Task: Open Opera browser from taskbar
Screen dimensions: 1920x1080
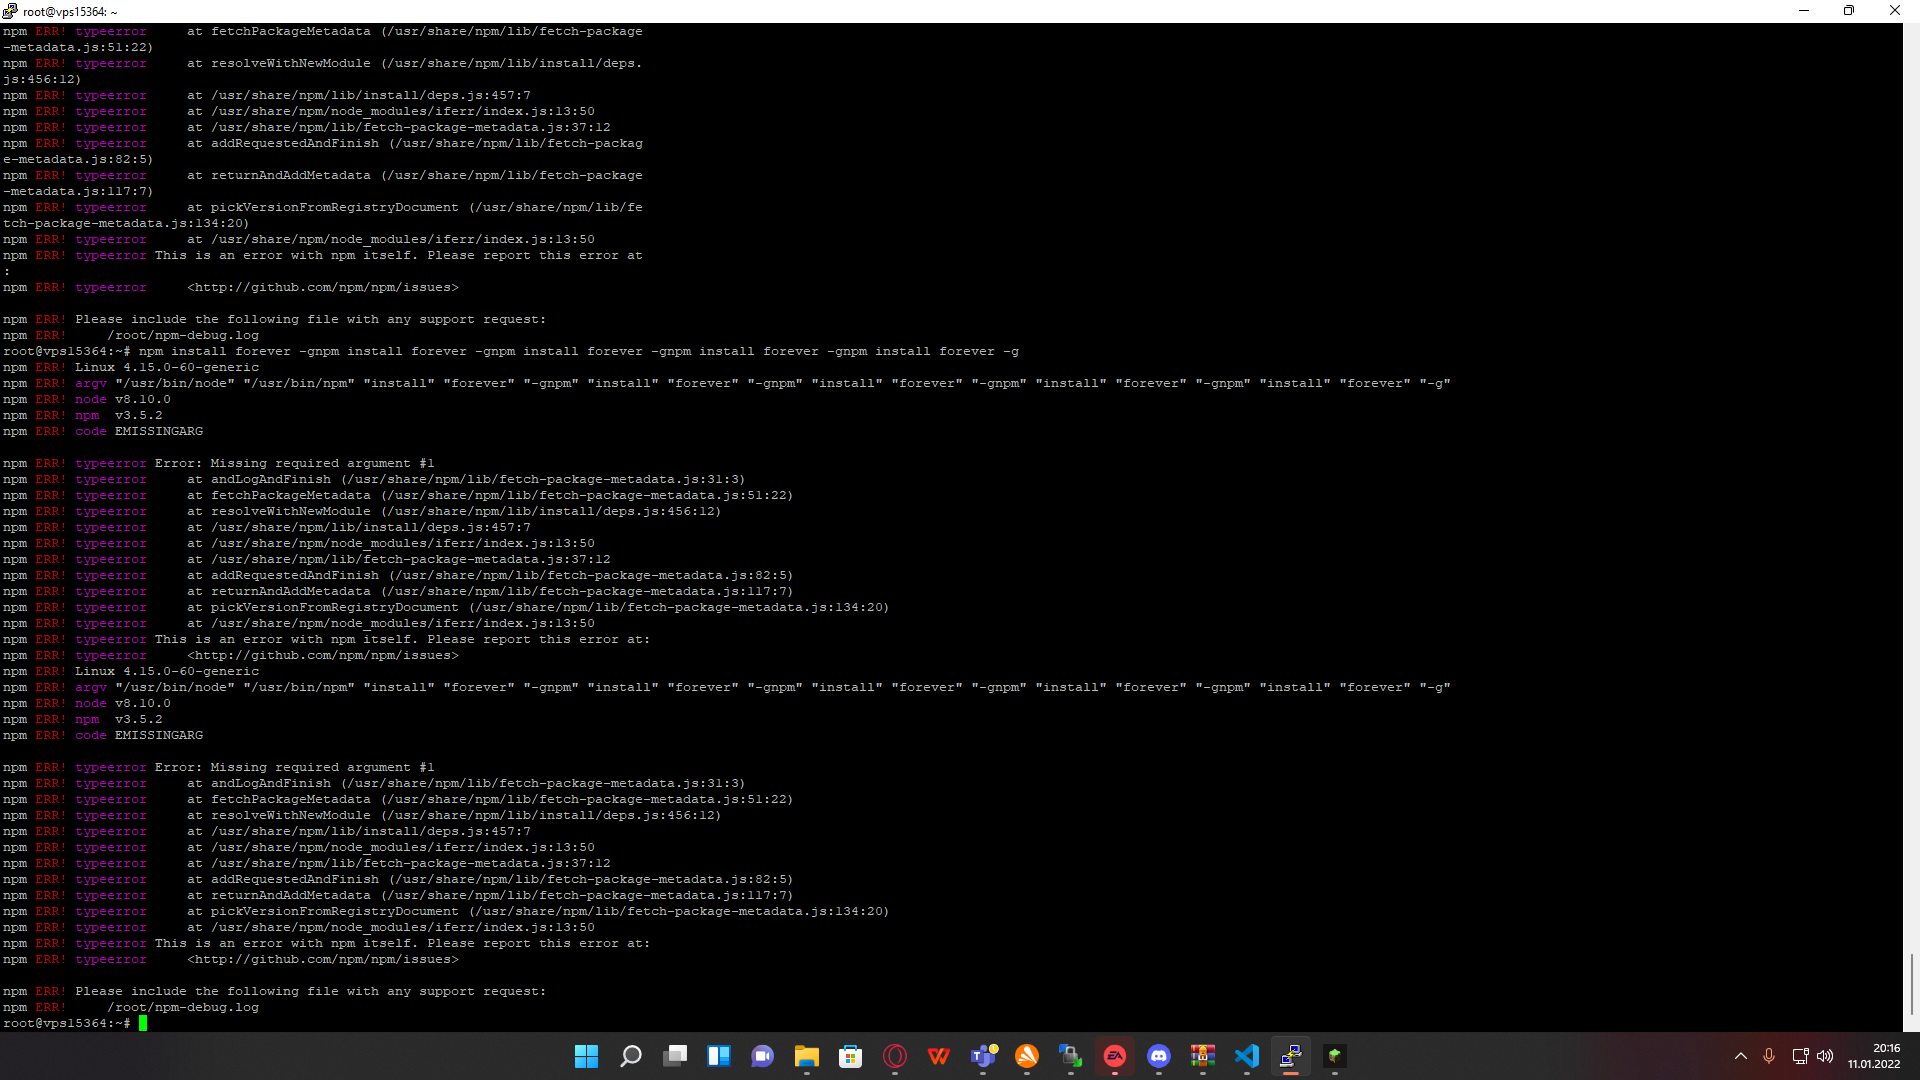Action: (x=895, y=1056)
